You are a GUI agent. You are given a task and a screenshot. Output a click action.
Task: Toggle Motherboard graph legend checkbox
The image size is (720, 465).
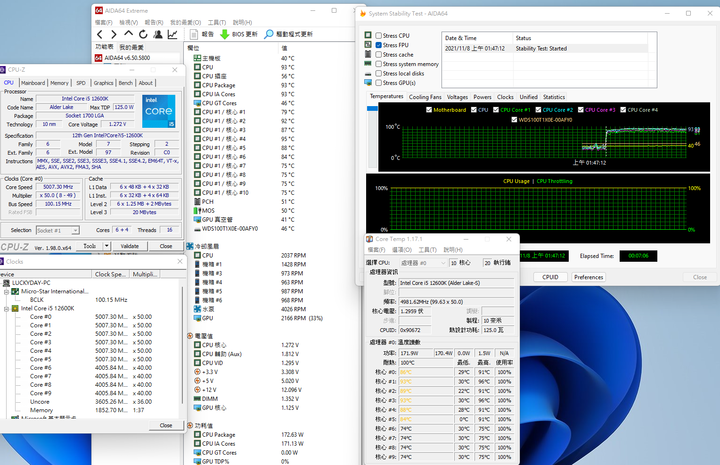429,110
